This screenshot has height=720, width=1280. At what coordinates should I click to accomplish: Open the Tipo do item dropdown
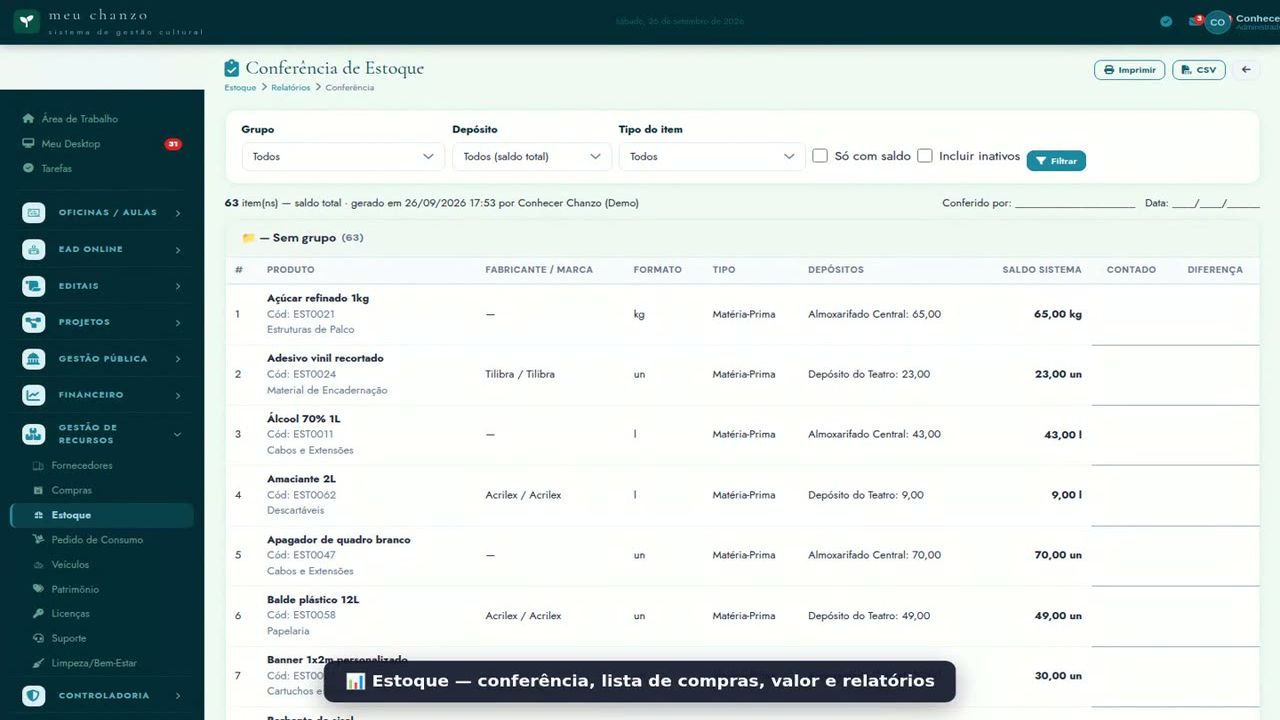pos(712,157)
